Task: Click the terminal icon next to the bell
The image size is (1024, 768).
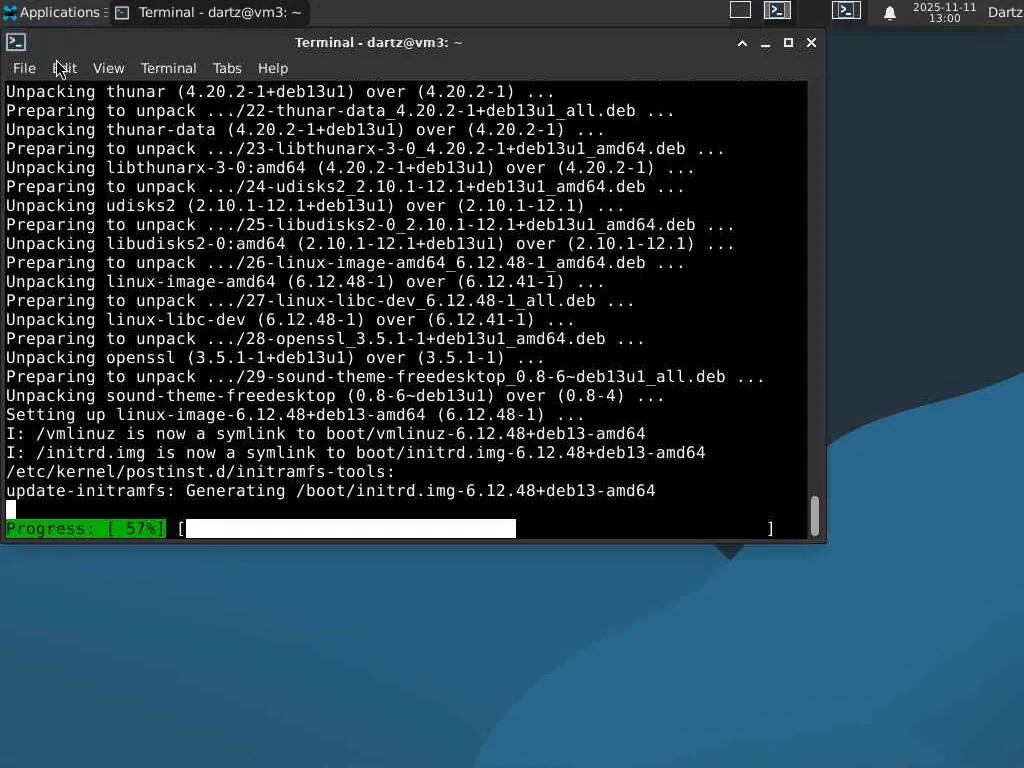Action: 846,10
